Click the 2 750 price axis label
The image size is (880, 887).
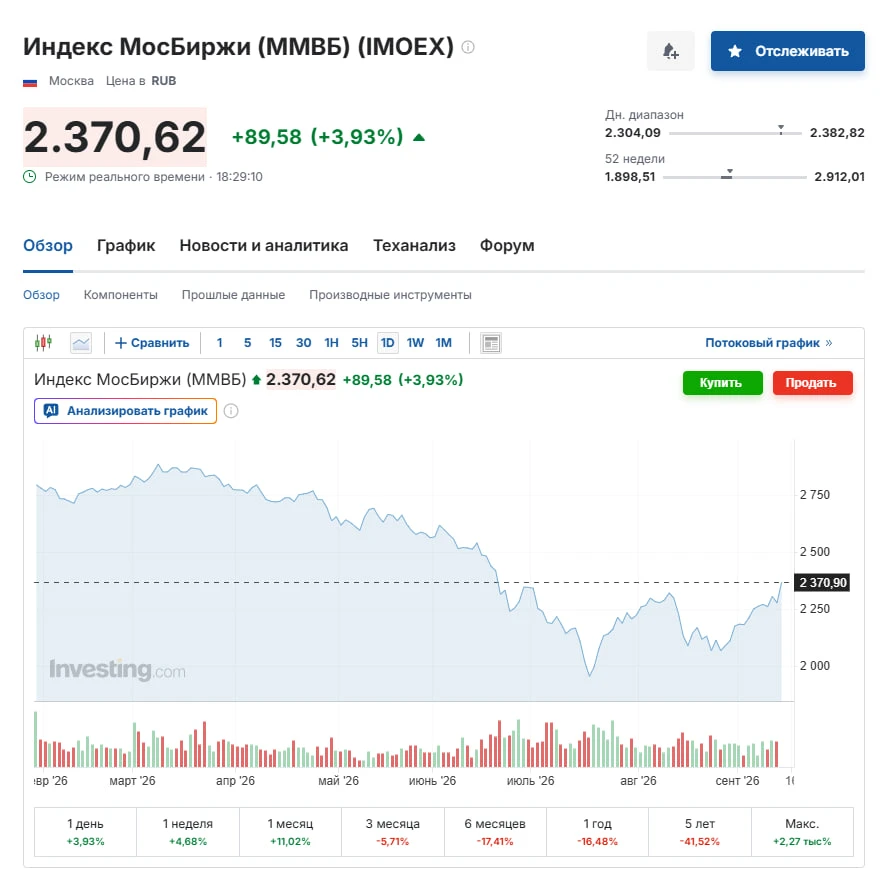point(814,494)
